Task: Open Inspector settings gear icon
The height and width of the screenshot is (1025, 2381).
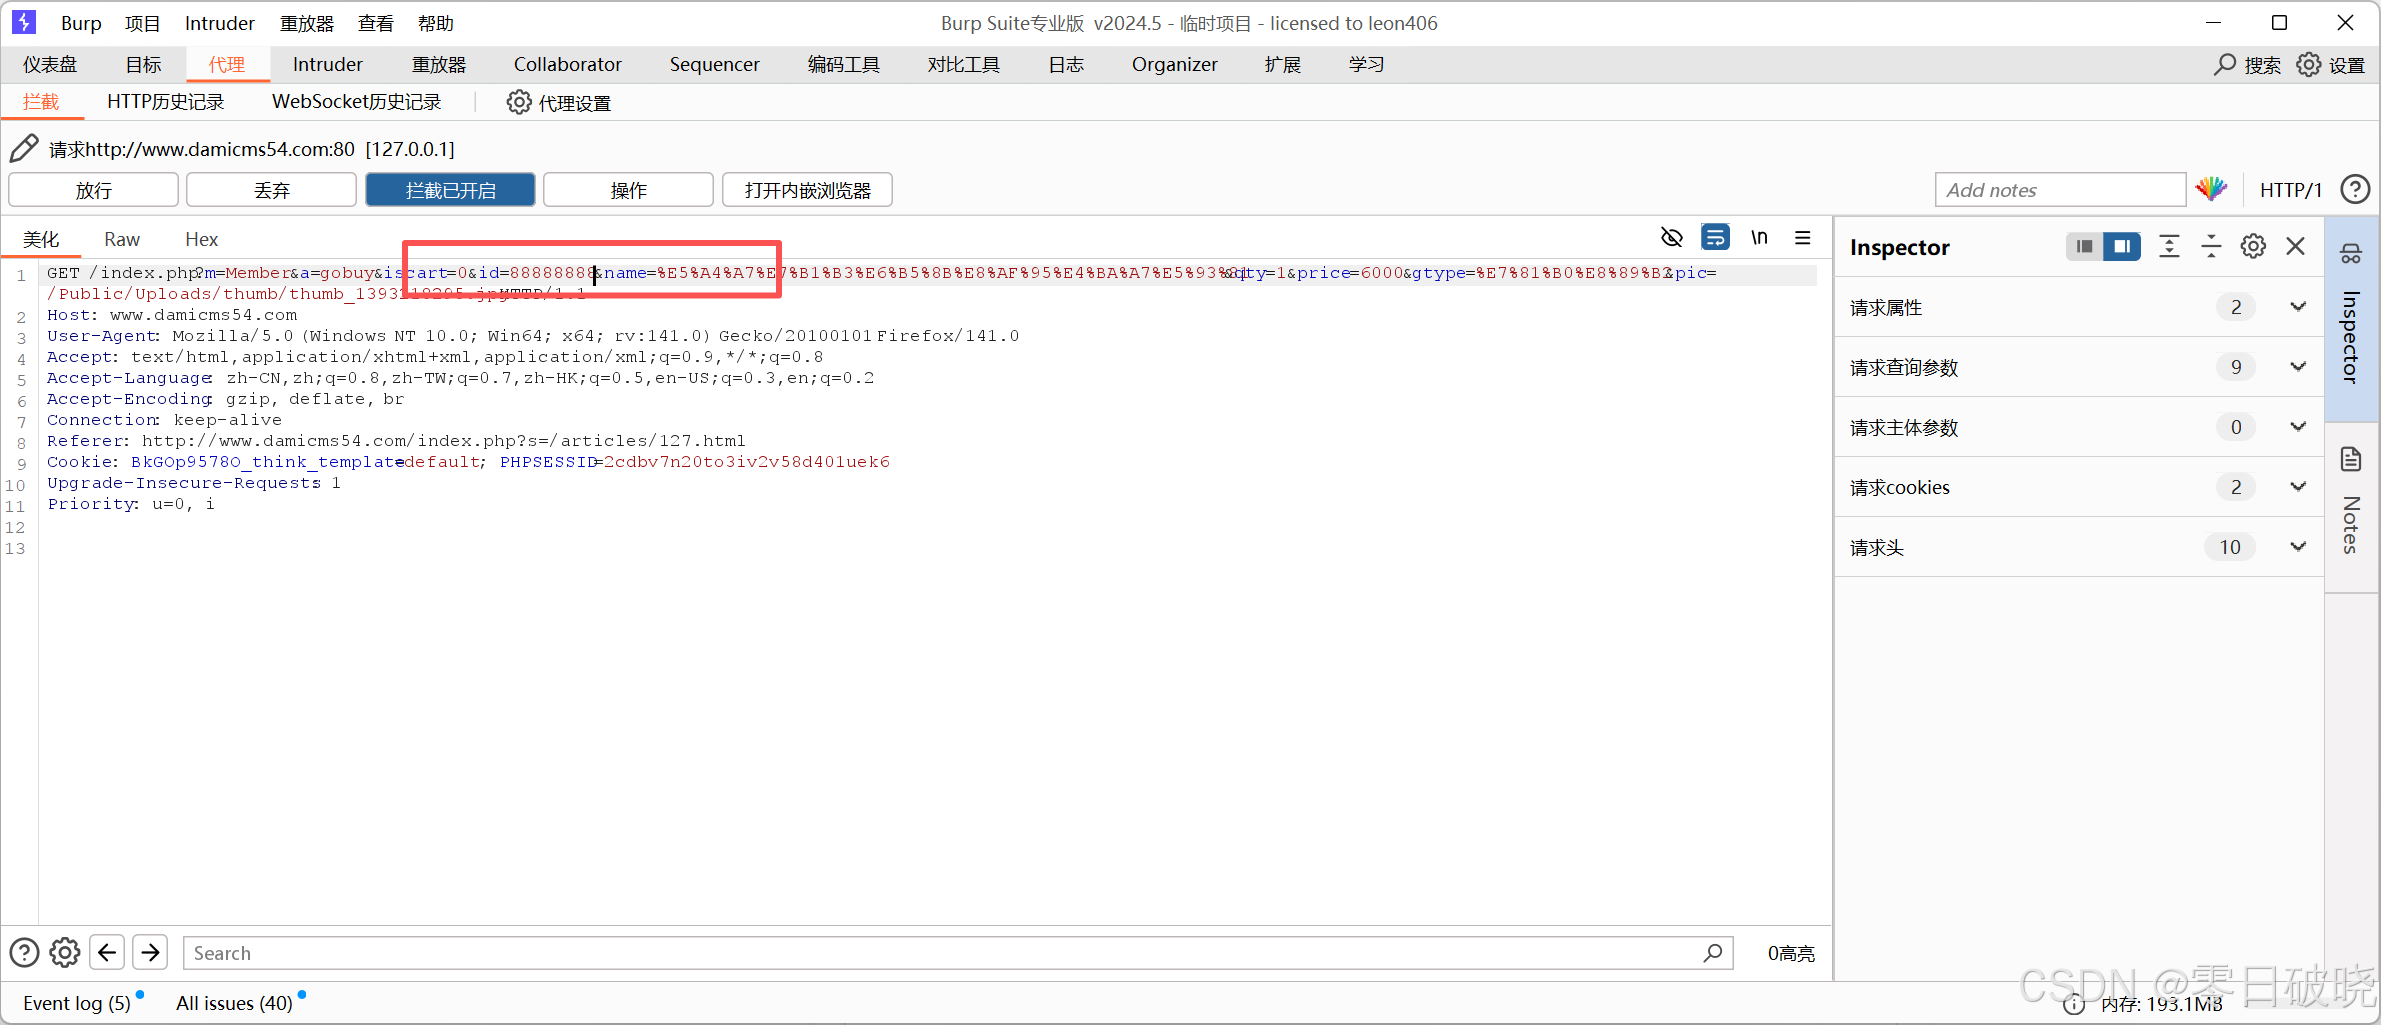Action: coord(2253,246)
